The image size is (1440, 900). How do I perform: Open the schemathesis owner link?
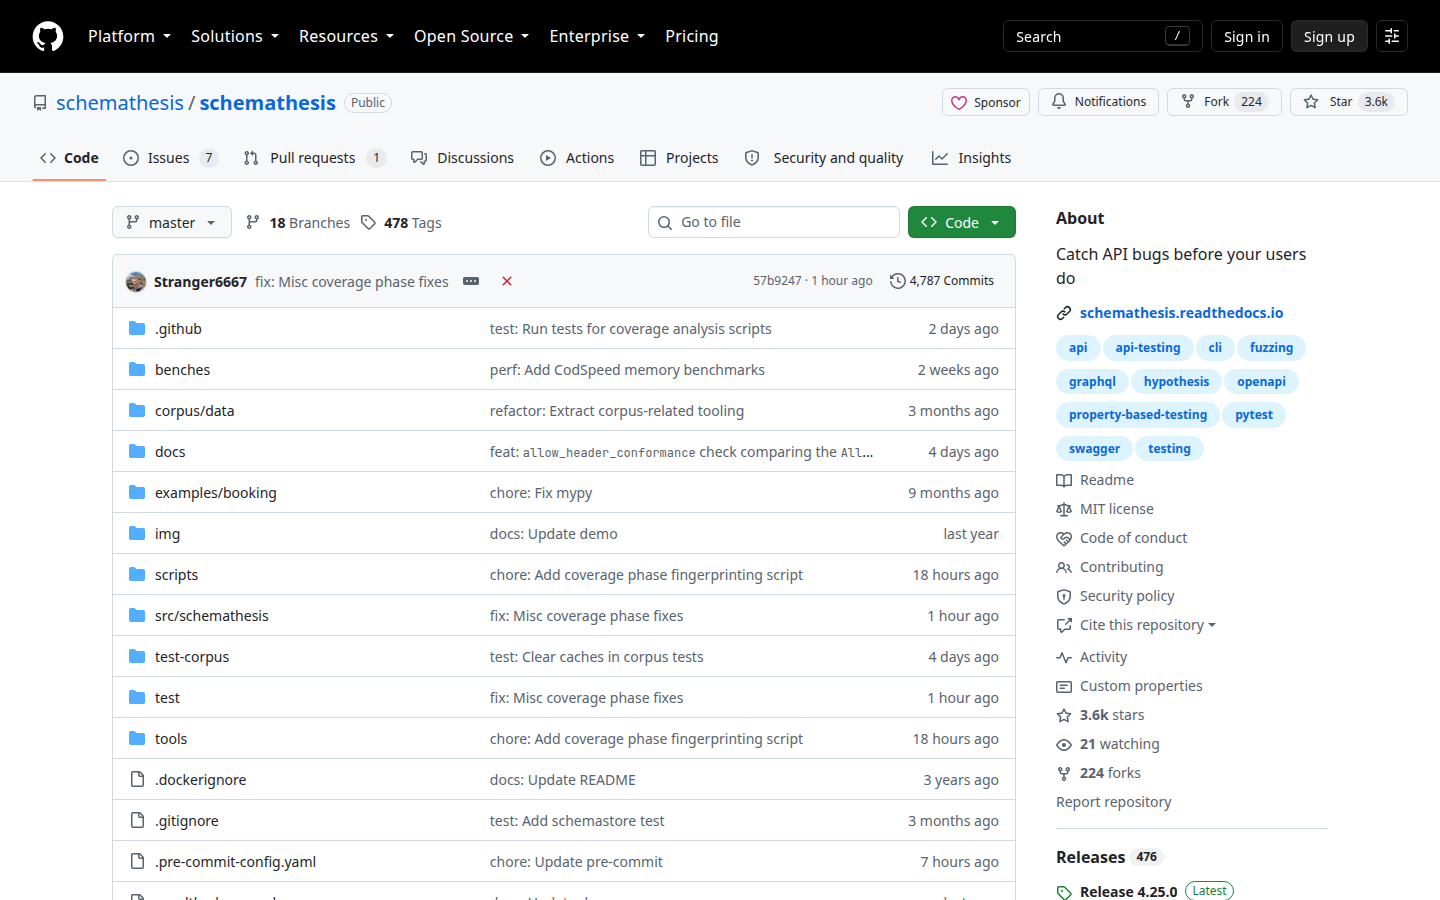click(120, 103)
